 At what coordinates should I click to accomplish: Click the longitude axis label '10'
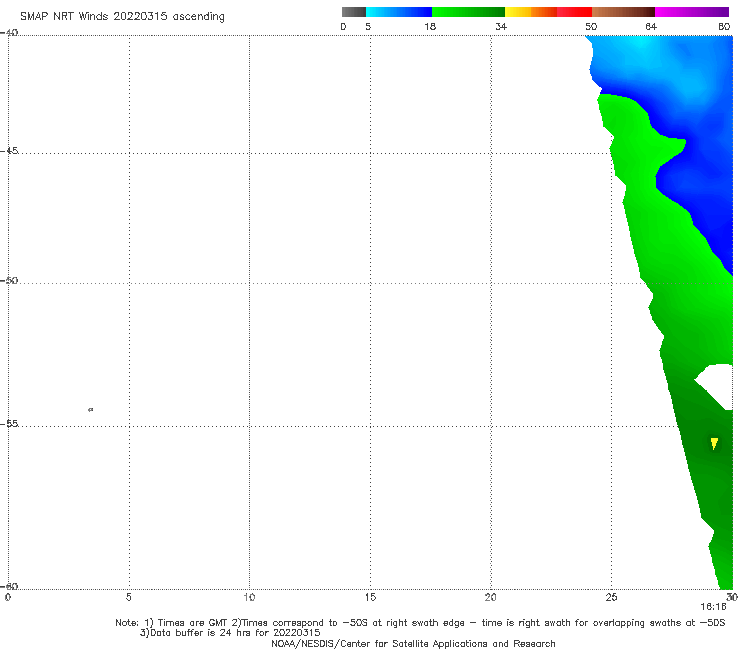249,598
